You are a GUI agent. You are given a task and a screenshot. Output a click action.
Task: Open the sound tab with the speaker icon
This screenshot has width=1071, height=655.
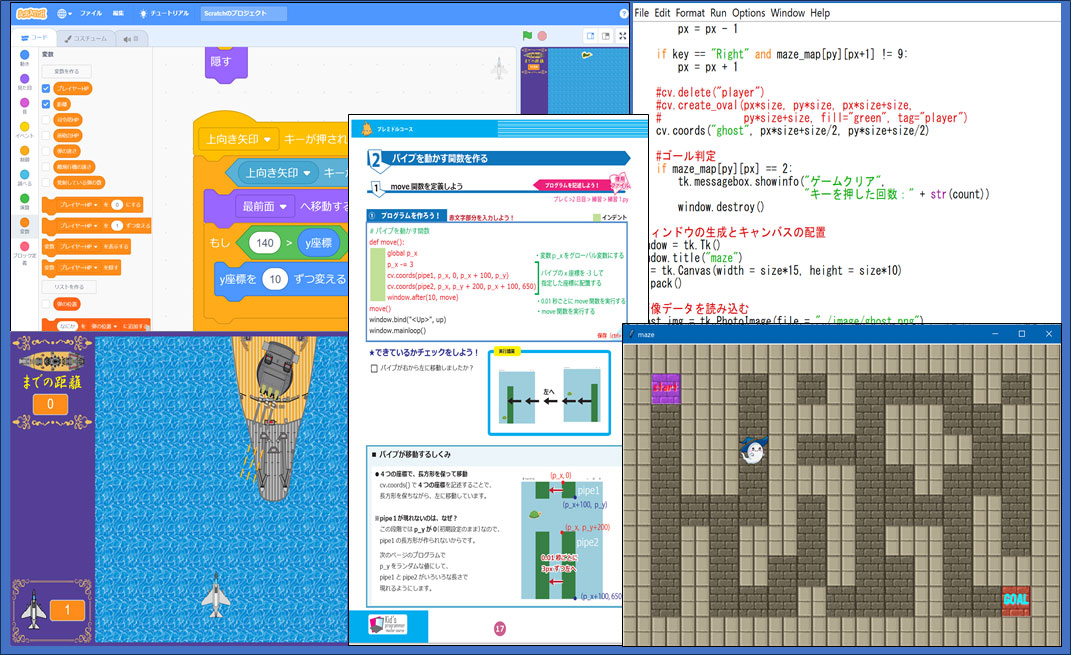click(130, 38)
